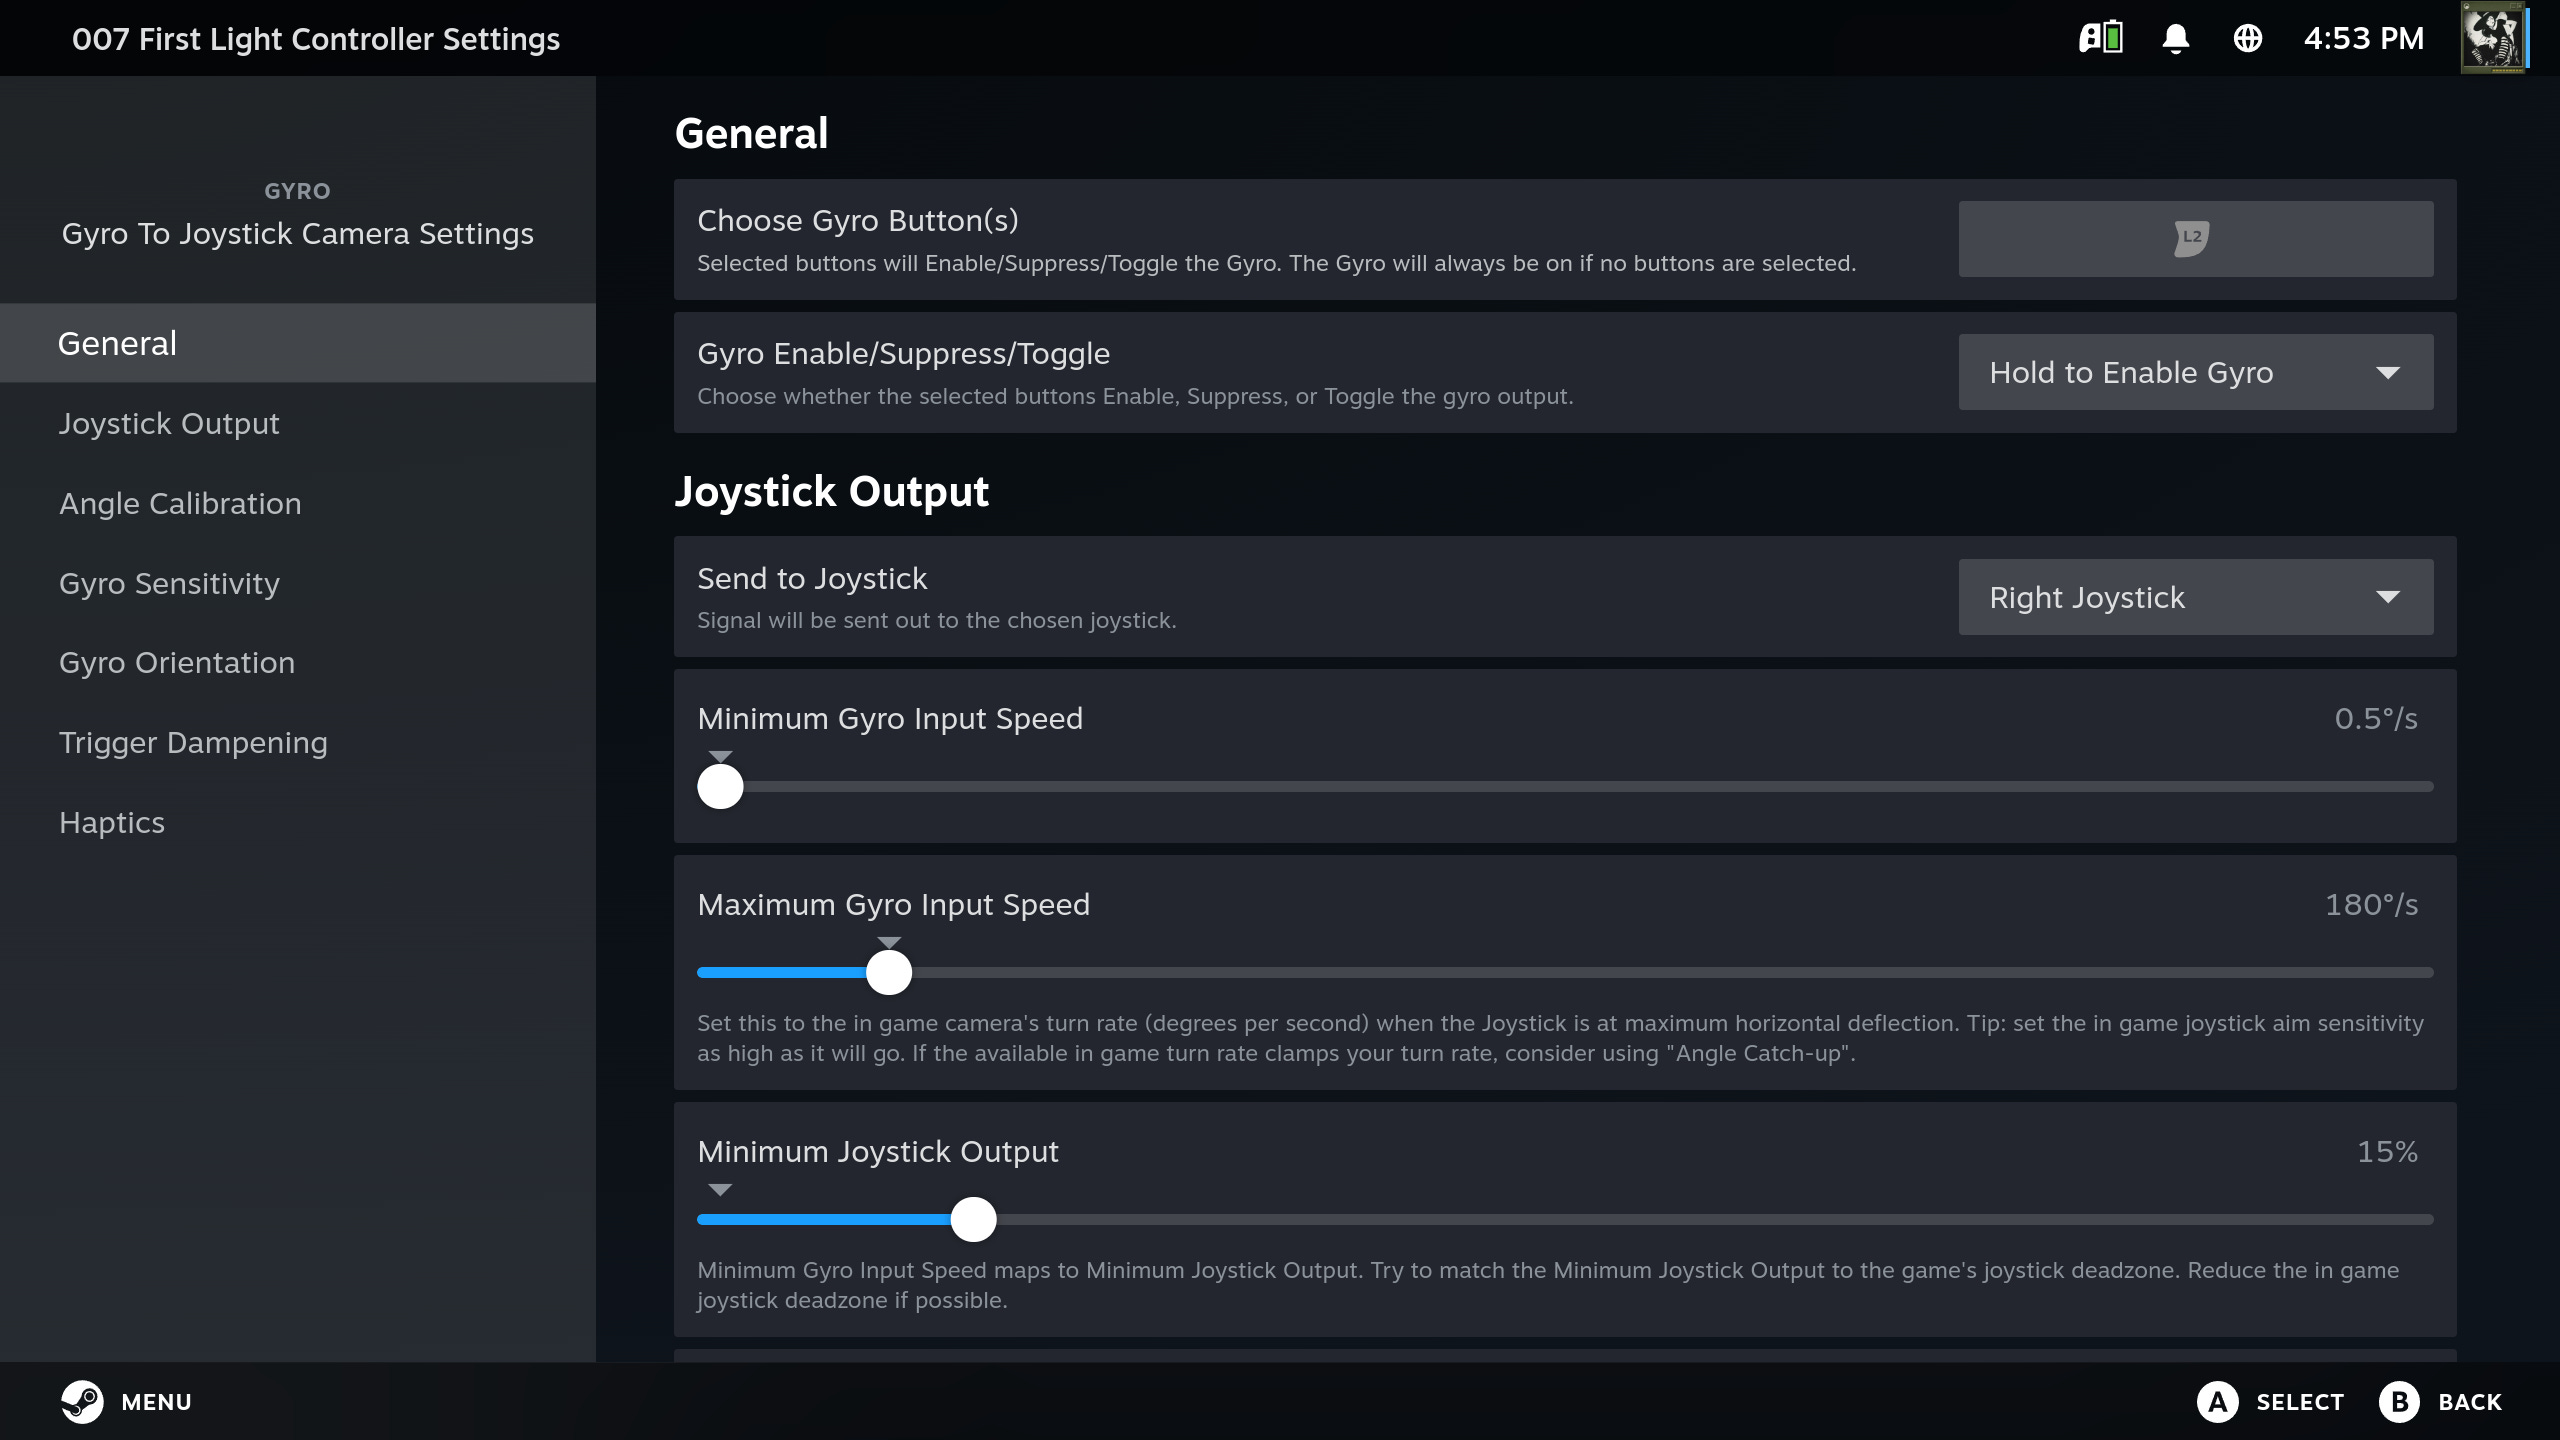Open the Angle Calibration section
The image size is (2560, 1440).
click(298, 503)
